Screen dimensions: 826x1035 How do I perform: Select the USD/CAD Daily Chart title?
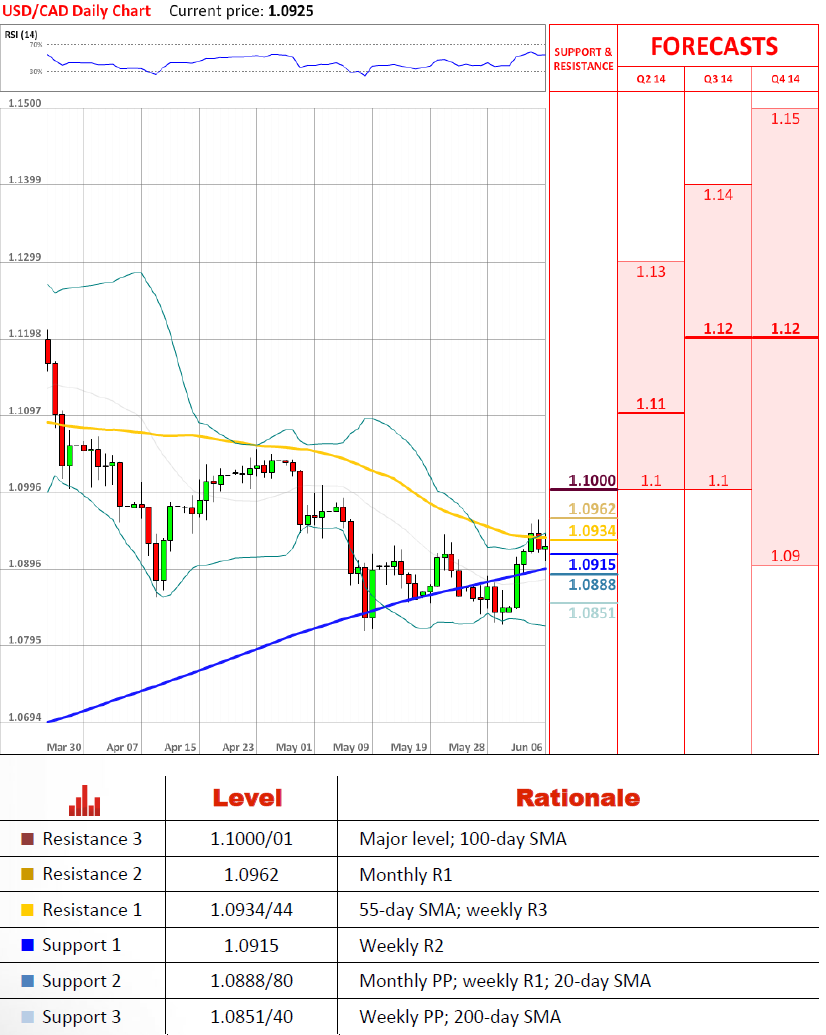(77, 11)
